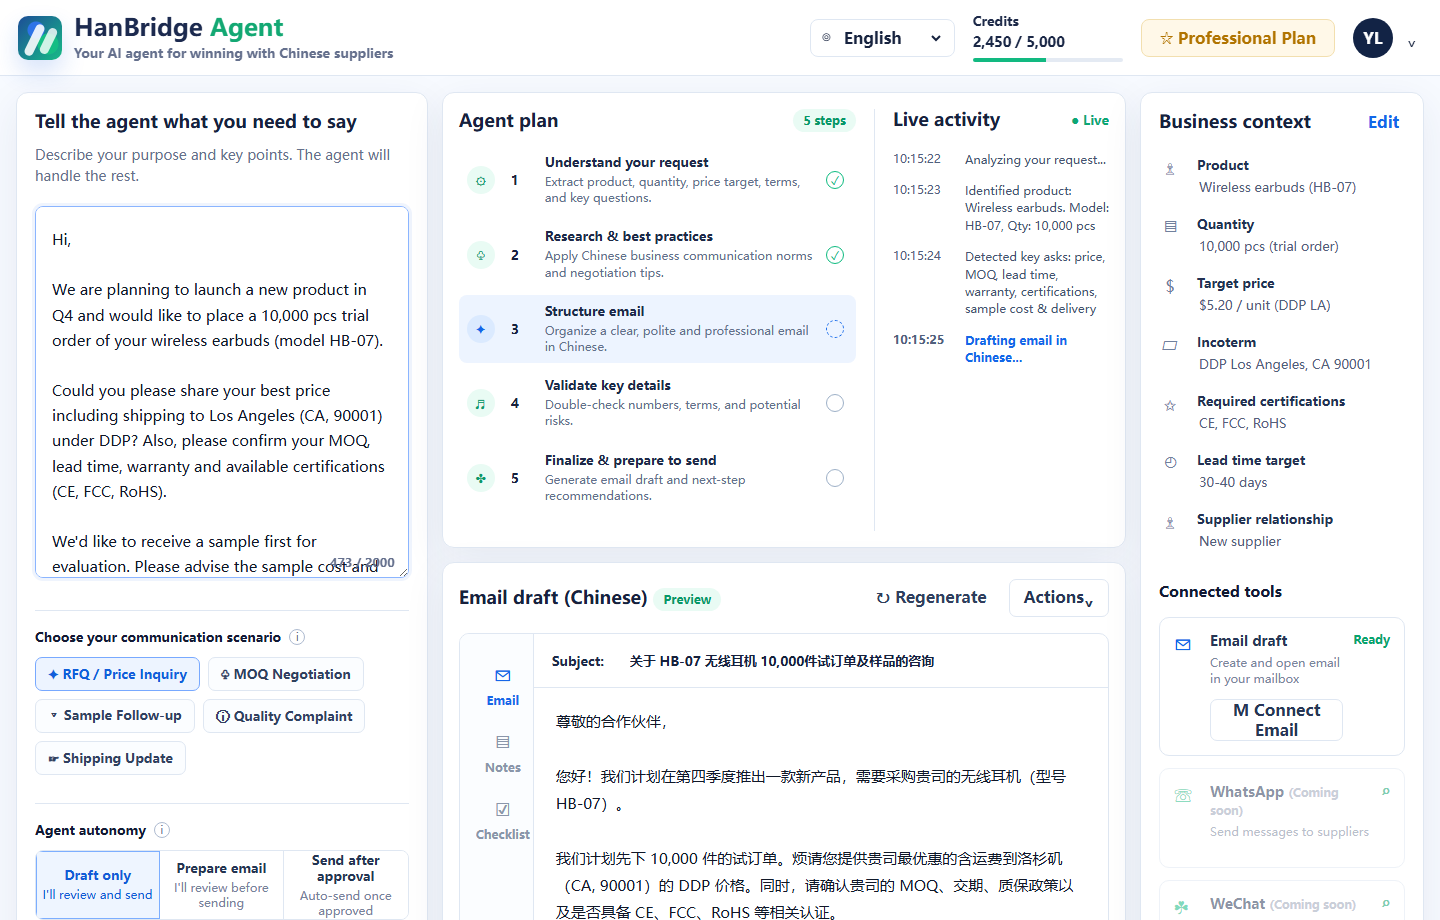The height and width of the screenshot is (920, 1440).
Task: Open the Drafting email in Chinese activity link
Action: click(x=1016, y=349)
